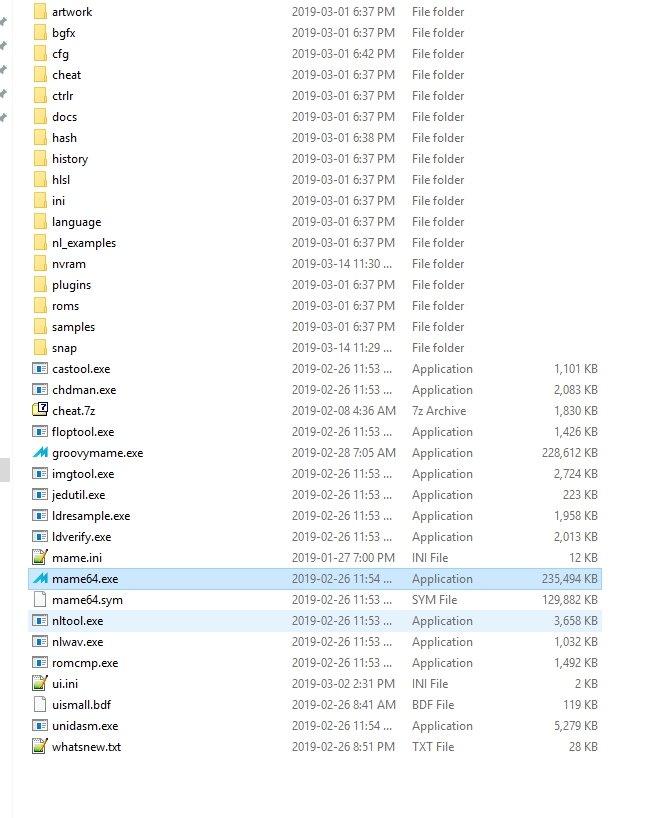This screenshot has width=651, height=818.
Task: Click the 3,658 KB size value
Action: pos(576,621)
